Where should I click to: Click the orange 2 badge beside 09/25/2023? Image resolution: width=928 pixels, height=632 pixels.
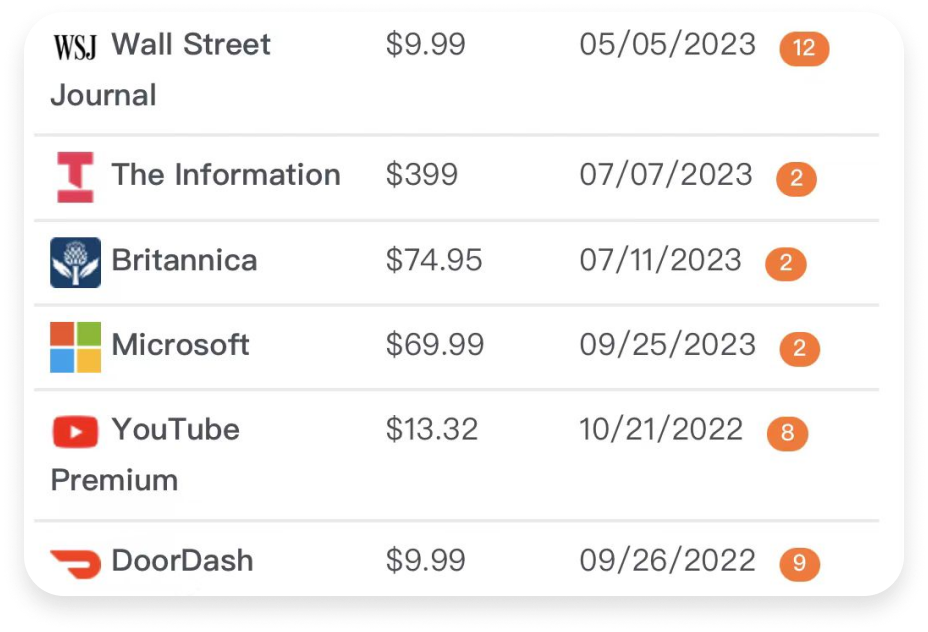pos(799,349)
